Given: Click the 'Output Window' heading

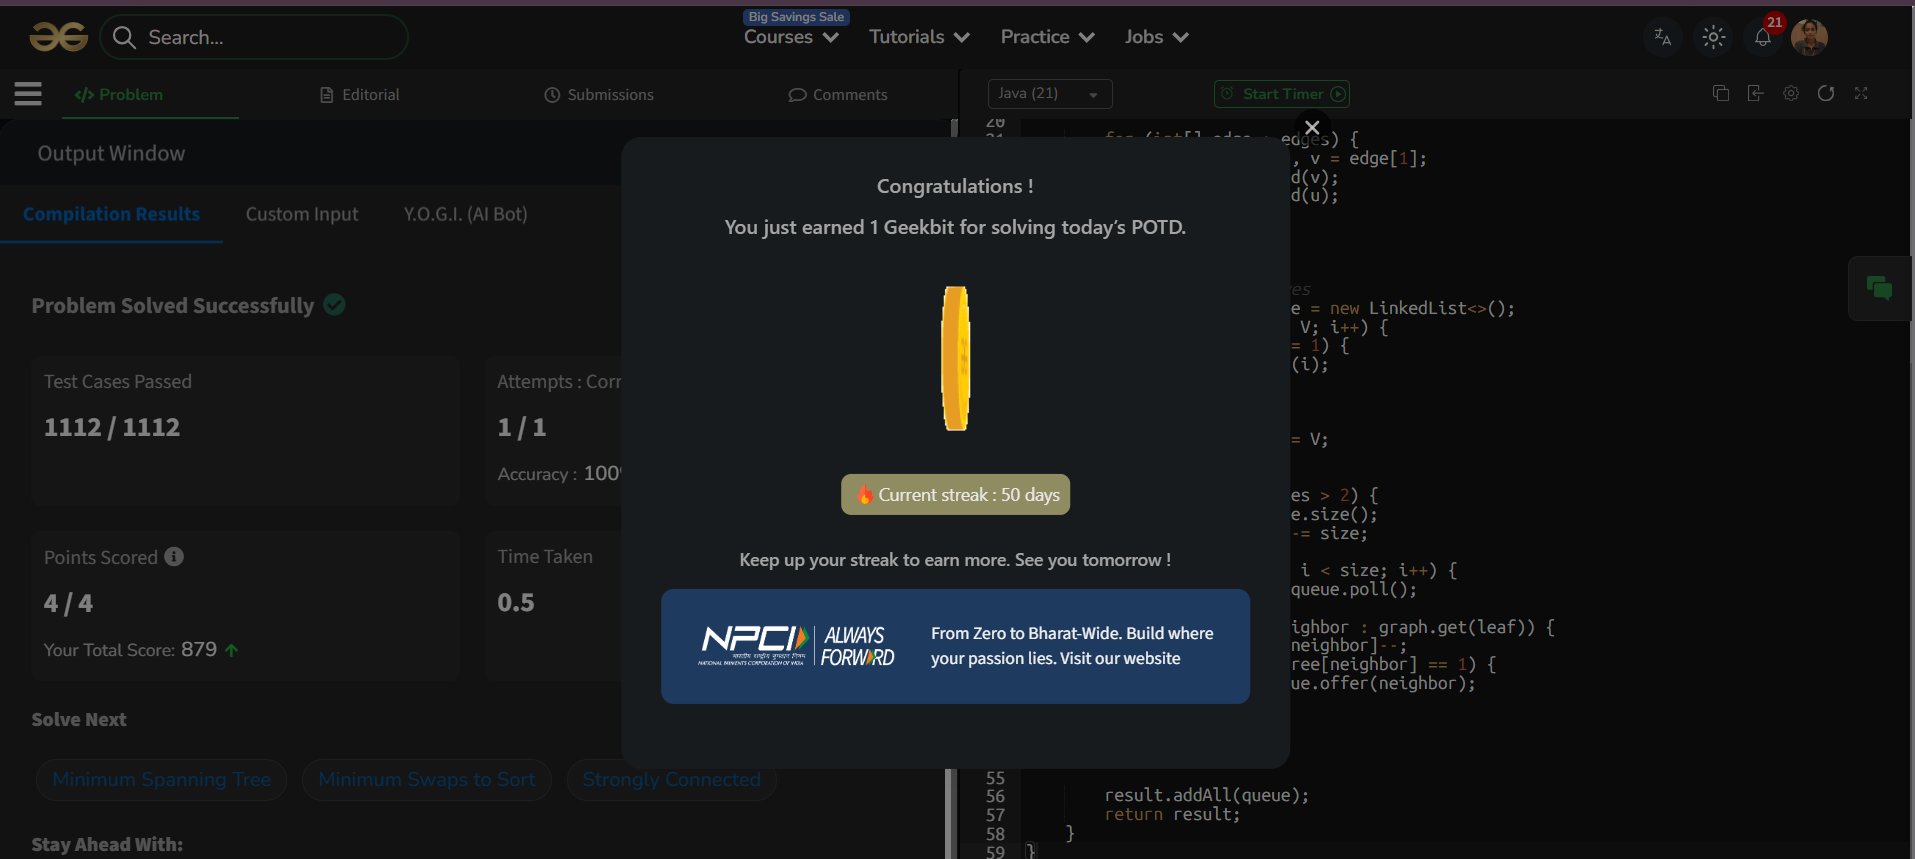Looking at the screenshot, I should pos(111,153).
